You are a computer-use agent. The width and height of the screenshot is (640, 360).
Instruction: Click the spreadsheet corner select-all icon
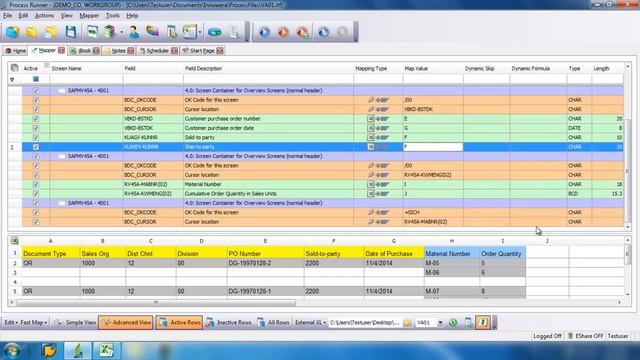click(15, 240)
